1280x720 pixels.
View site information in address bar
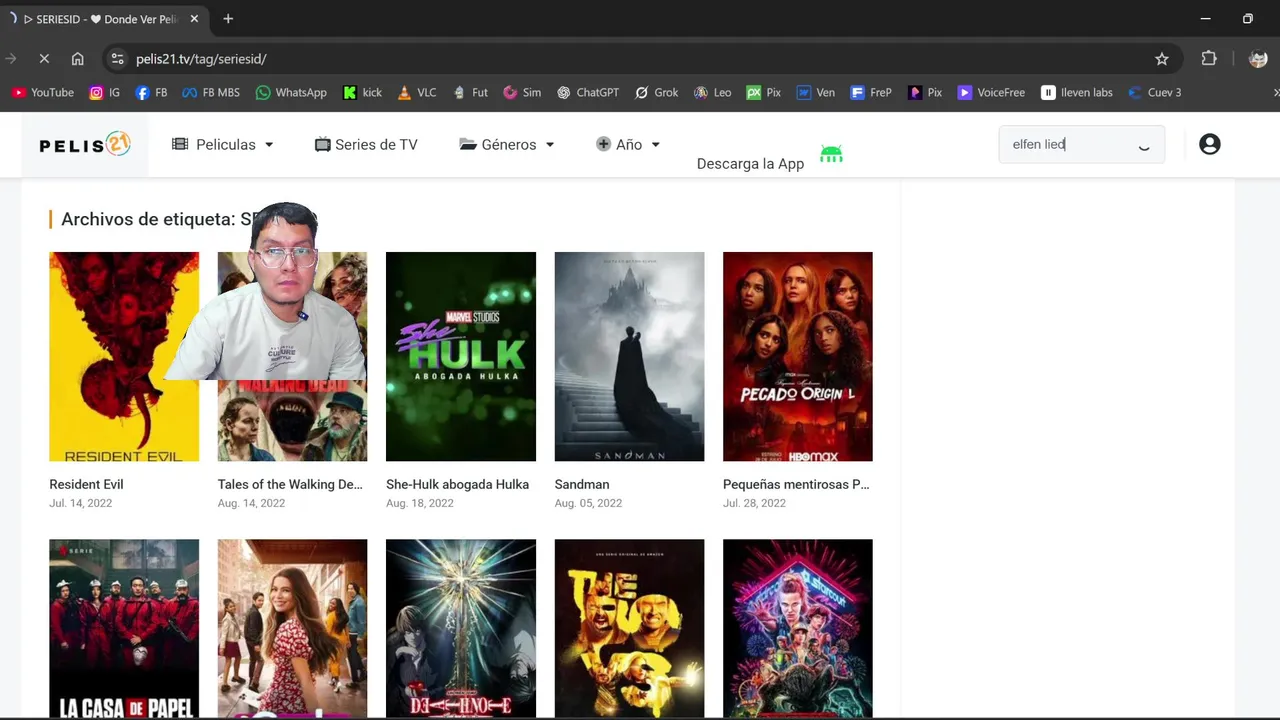[x=118, y=59]
